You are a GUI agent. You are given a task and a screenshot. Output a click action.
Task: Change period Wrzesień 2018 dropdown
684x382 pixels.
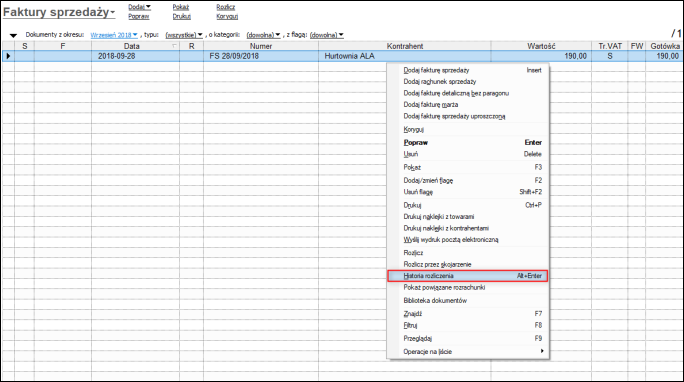point(114,35)
